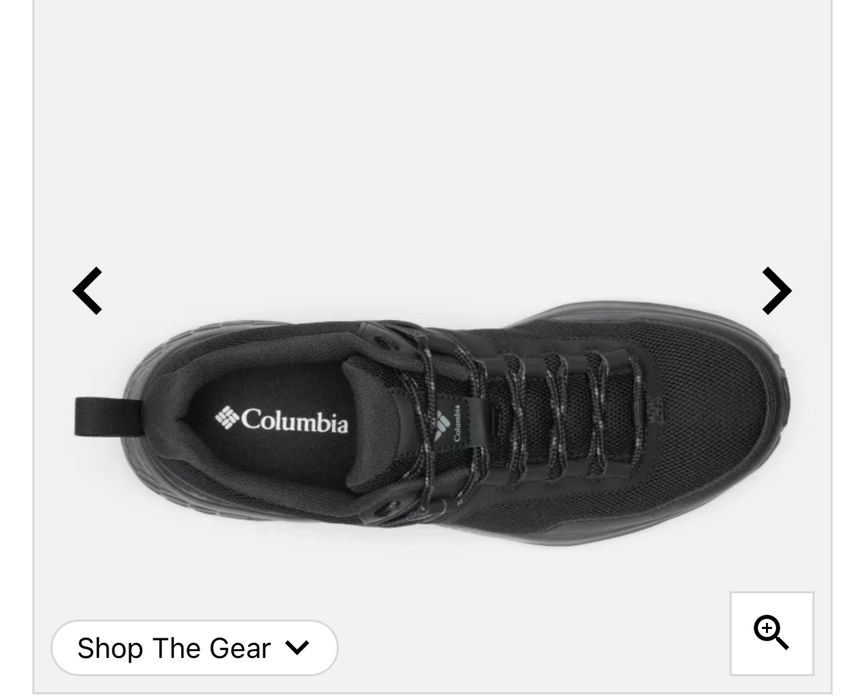The width and height of the screenshot is (865, 699).
Task: Click the chevron beside Shop The Gear
Action: pos(297,648)
